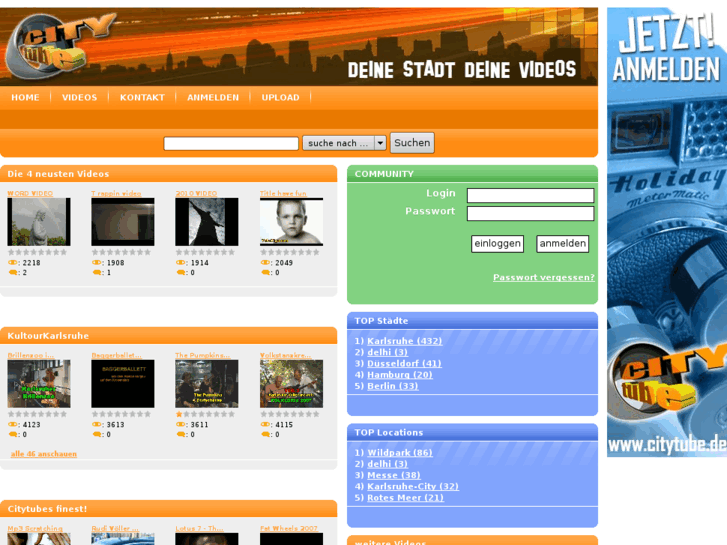Open the Hamburg (20) city link
This screenshot has width=727, height=545.
pyautogui.click(x=400, y=374)
